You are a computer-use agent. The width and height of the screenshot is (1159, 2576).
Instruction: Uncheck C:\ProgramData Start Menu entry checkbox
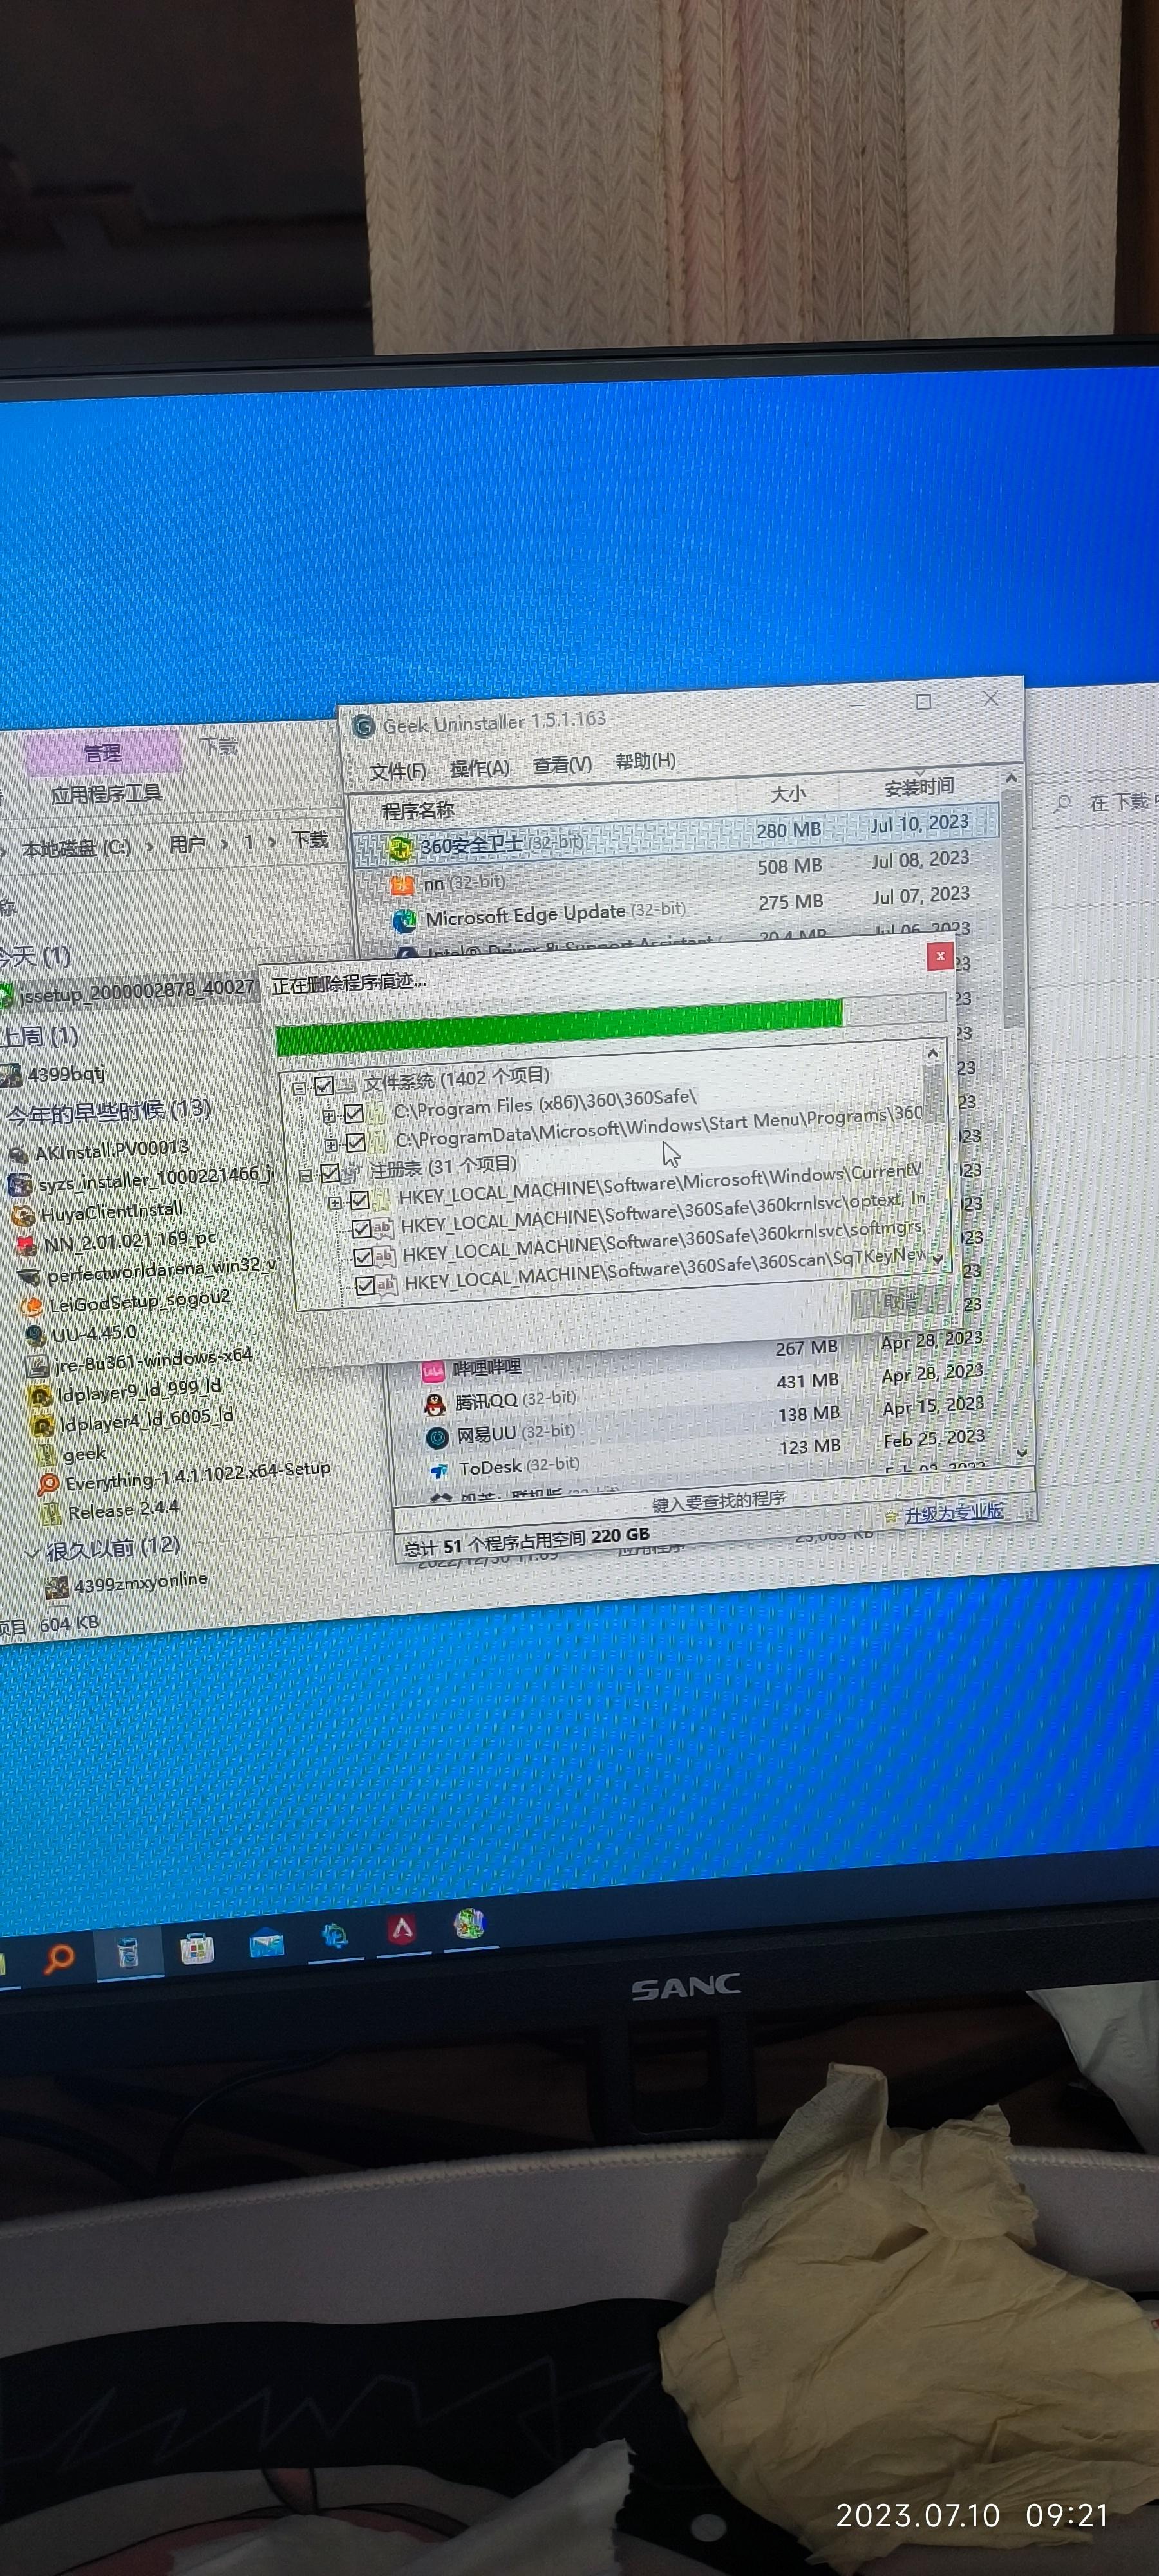(x=356, y=1142)
